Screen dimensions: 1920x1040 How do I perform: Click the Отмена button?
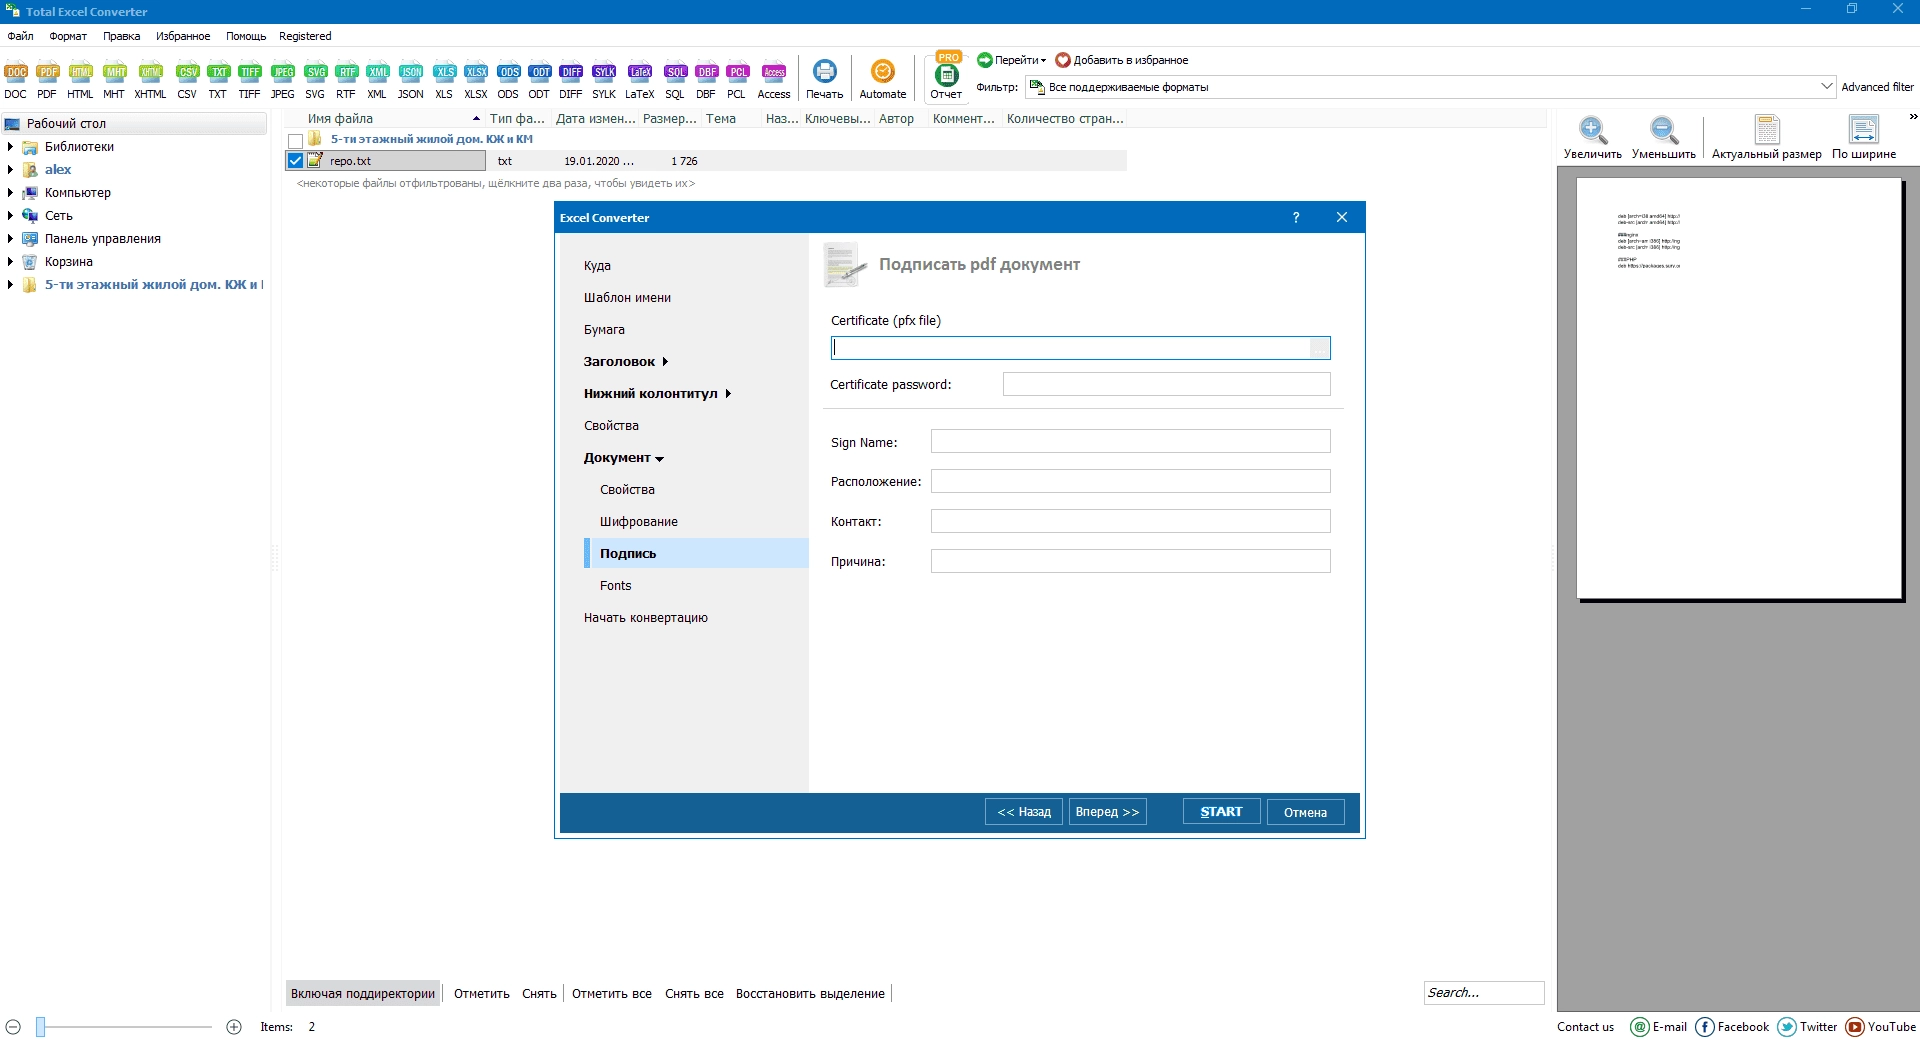[1305, 812]
